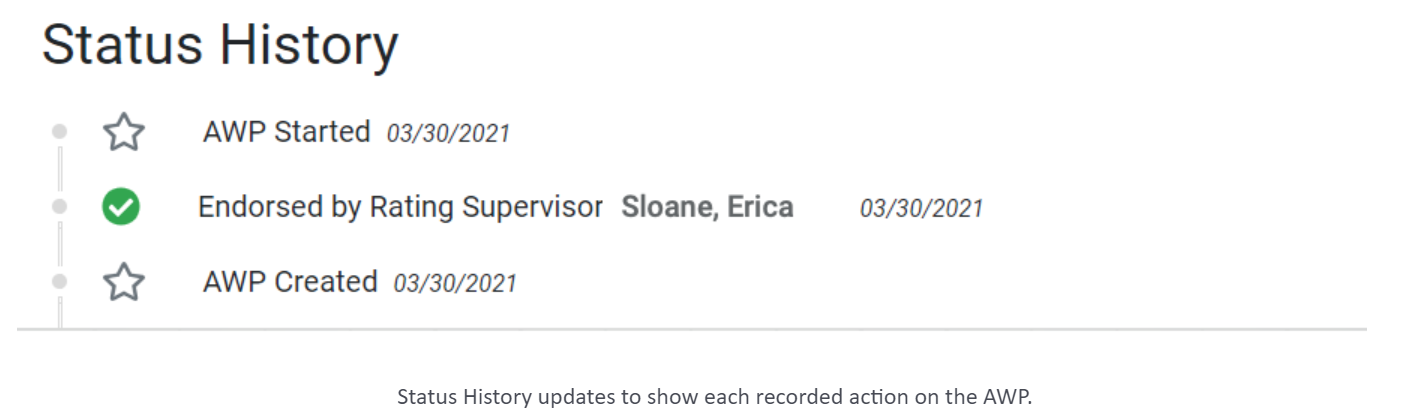Select the timeline dot for Endorsed entry
1403x420 pixels.
coord(60,206)
